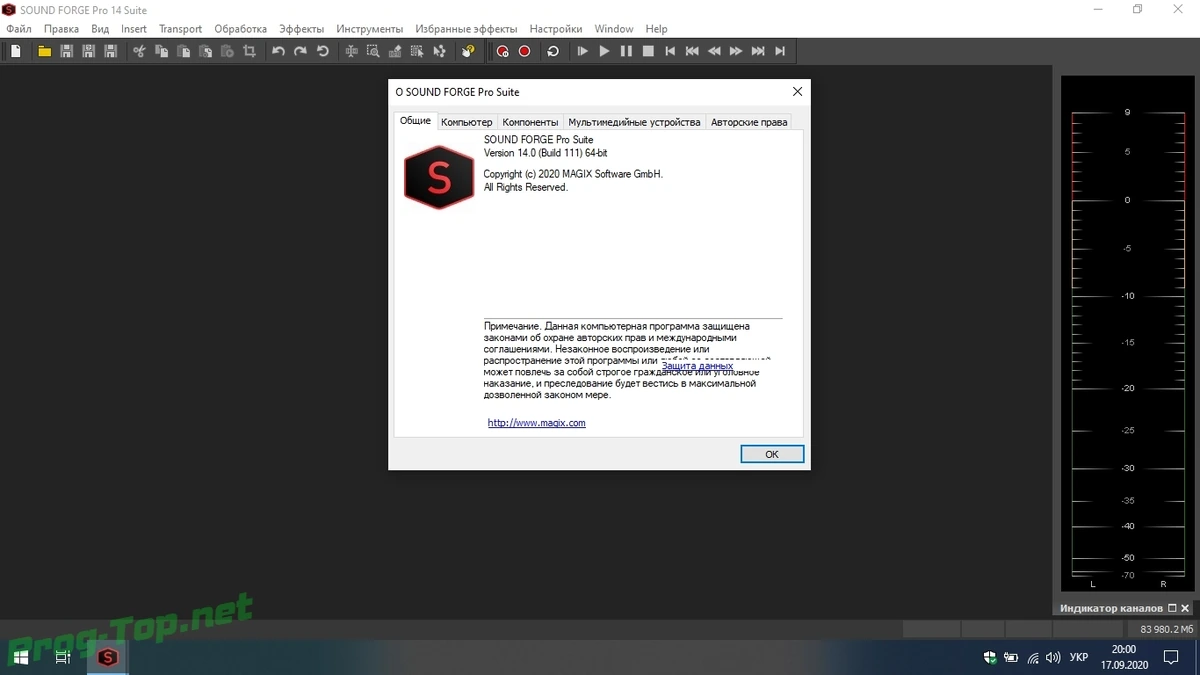Switch to the Мультимедийные устройства tab

(634, 122)
